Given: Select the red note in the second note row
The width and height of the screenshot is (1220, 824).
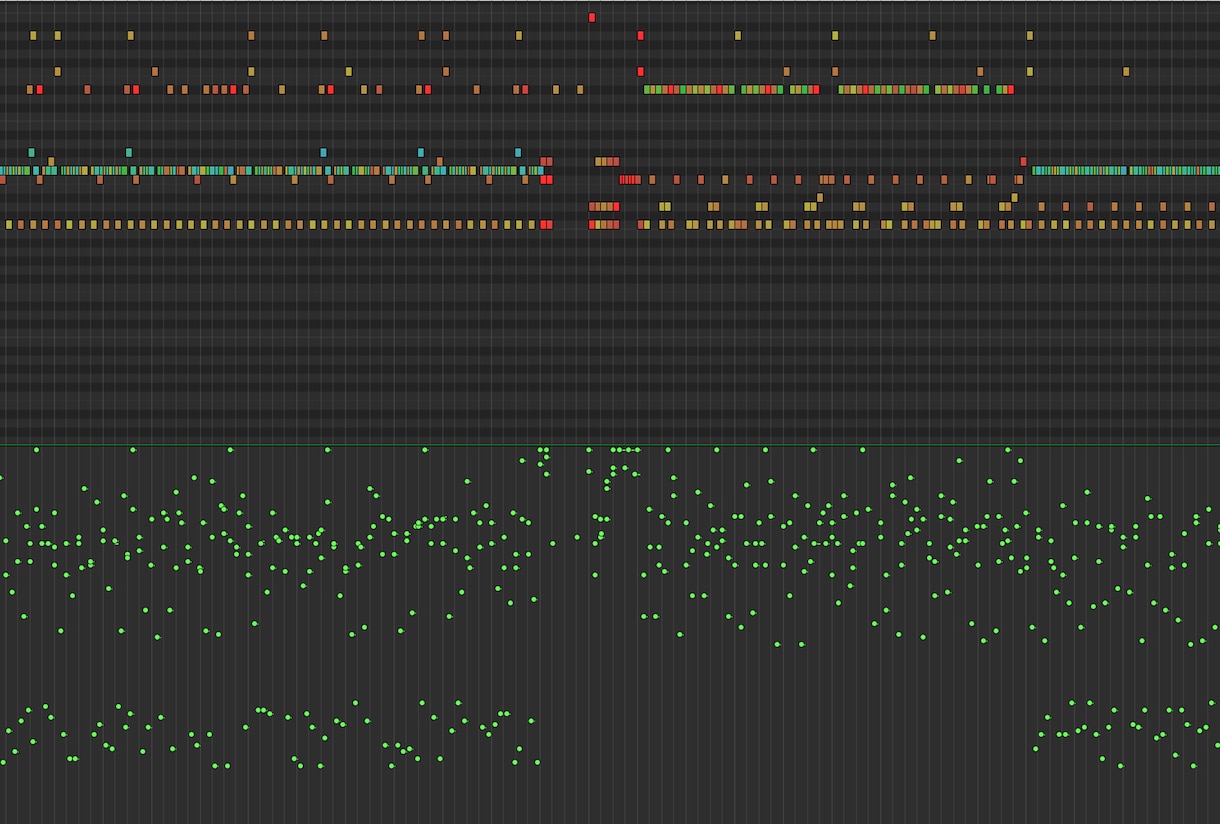Looking at the screenshot, I should [x=641, y=35].
